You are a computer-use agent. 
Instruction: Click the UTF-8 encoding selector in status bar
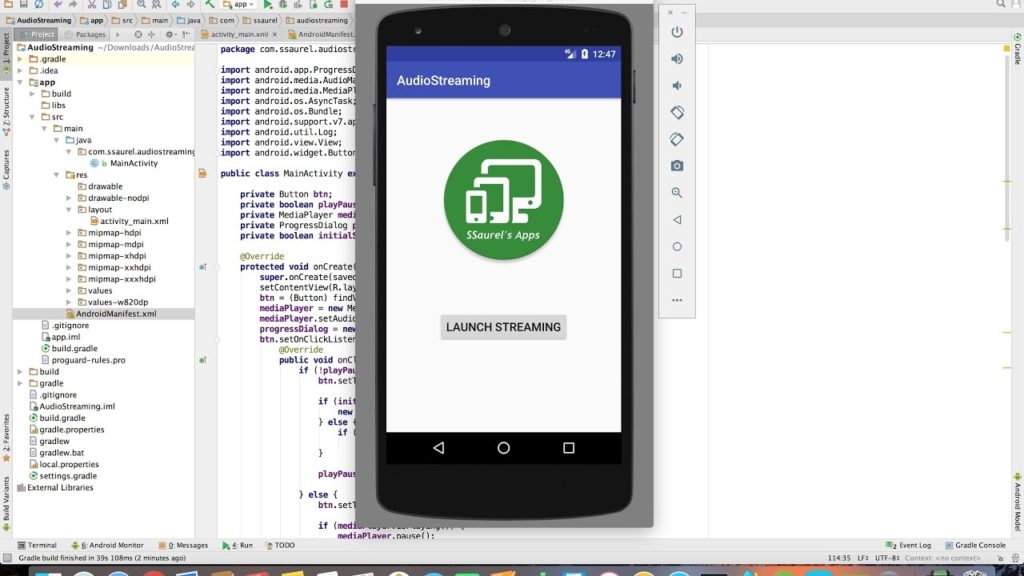point(888,558)
